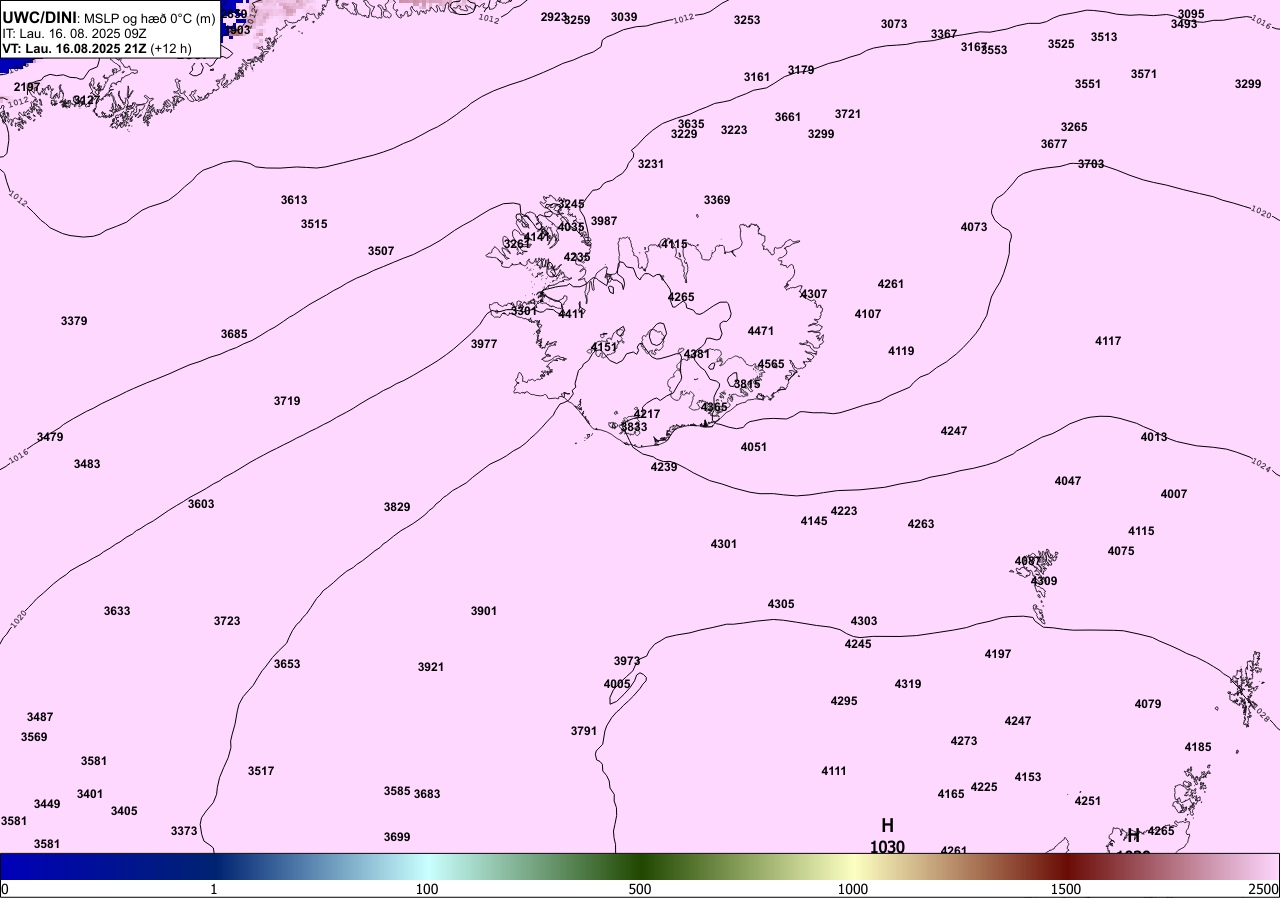Click the value 3703 on the map
This screenshot has height=898, width=1280.
click(x=1091, y=164)
